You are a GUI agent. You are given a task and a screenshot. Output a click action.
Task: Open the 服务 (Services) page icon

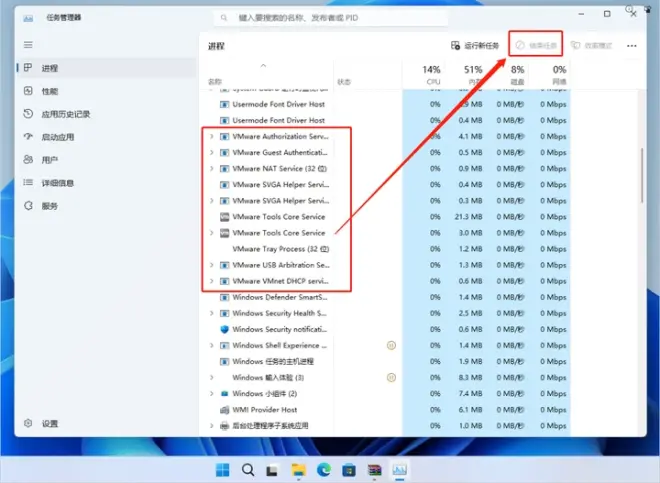tap(28, 205)
